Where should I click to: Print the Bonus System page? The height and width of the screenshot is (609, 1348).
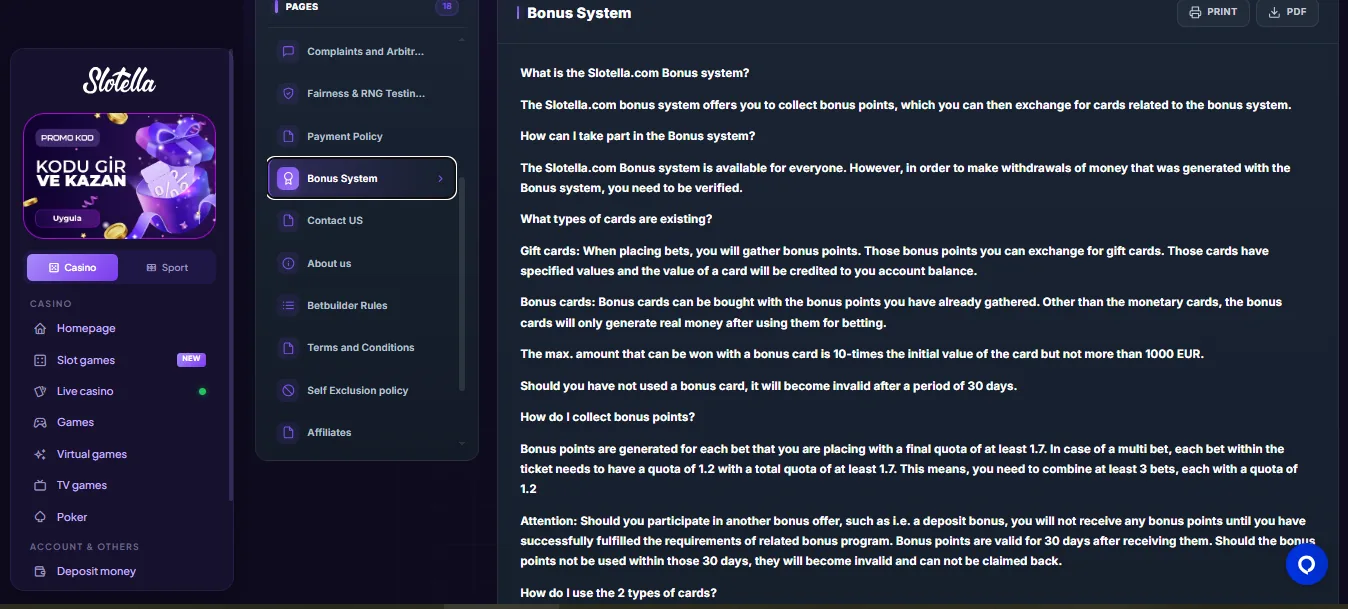pyautogui.click(x=1213, y=12)
